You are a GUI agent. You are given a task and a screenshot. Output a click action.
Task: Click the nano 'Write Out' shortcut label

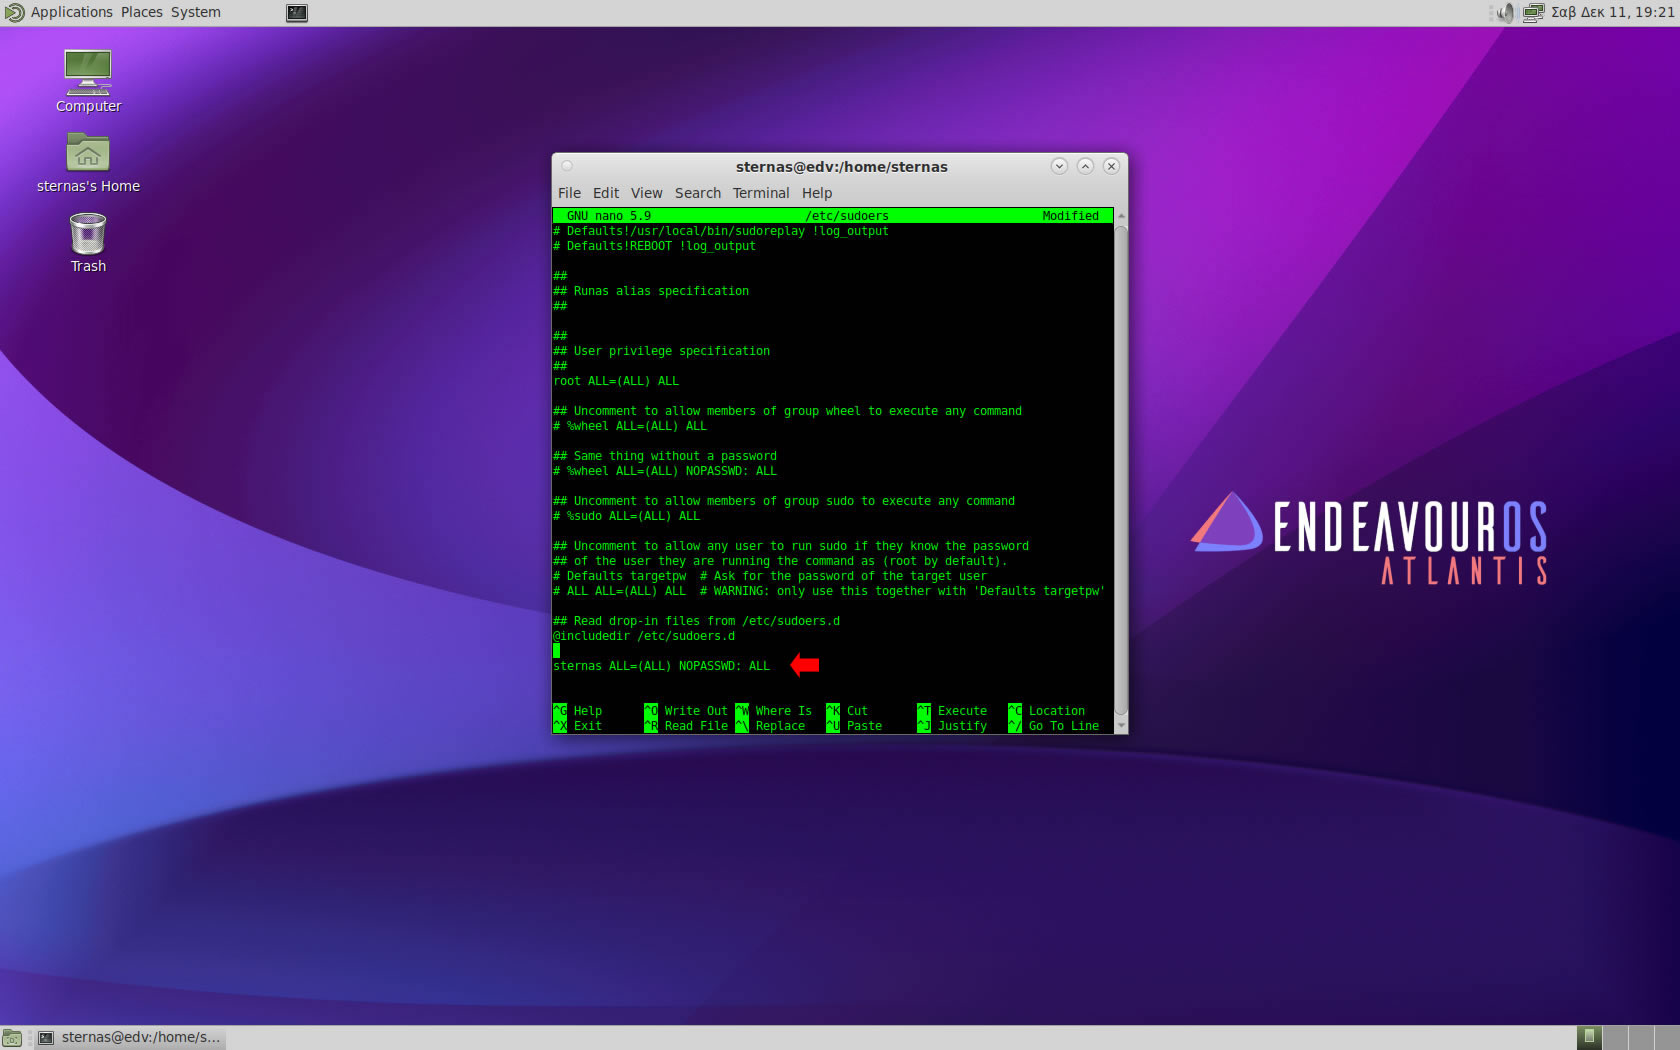(696, 711)
